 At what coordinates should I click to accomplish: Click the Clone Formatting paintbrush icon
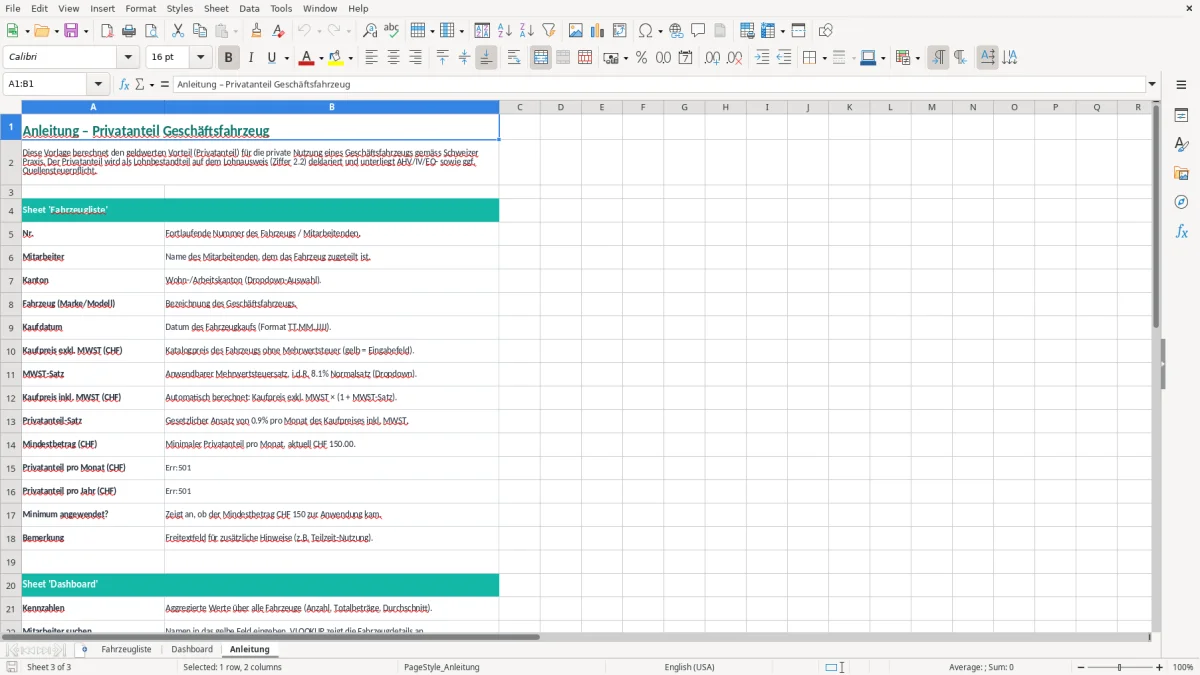click(256, 31)
